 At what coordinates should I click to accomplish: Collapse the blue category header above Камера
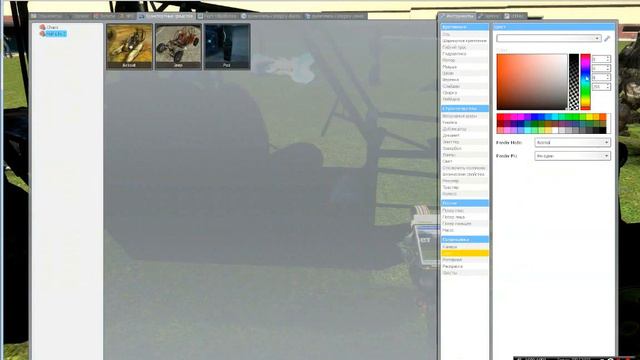click(x=464, y=240)
